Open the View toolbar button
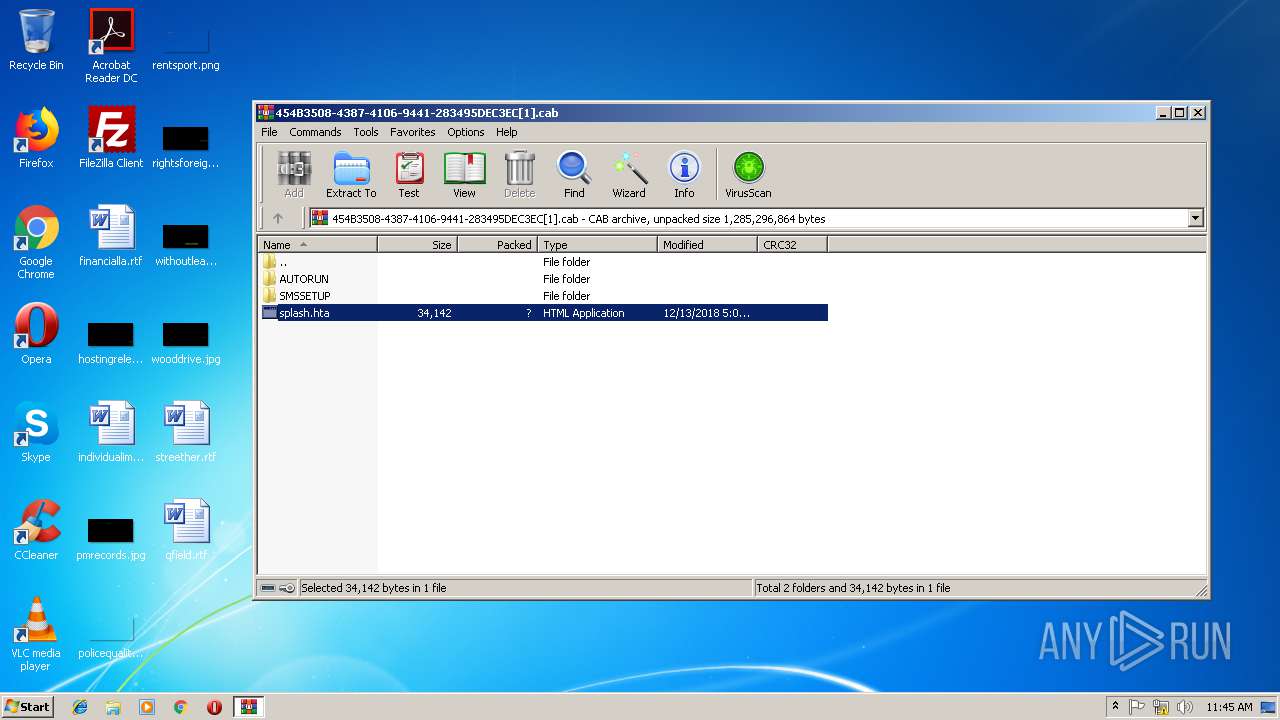The height and width of the screenshot is (720, 1280). [465, 175]
